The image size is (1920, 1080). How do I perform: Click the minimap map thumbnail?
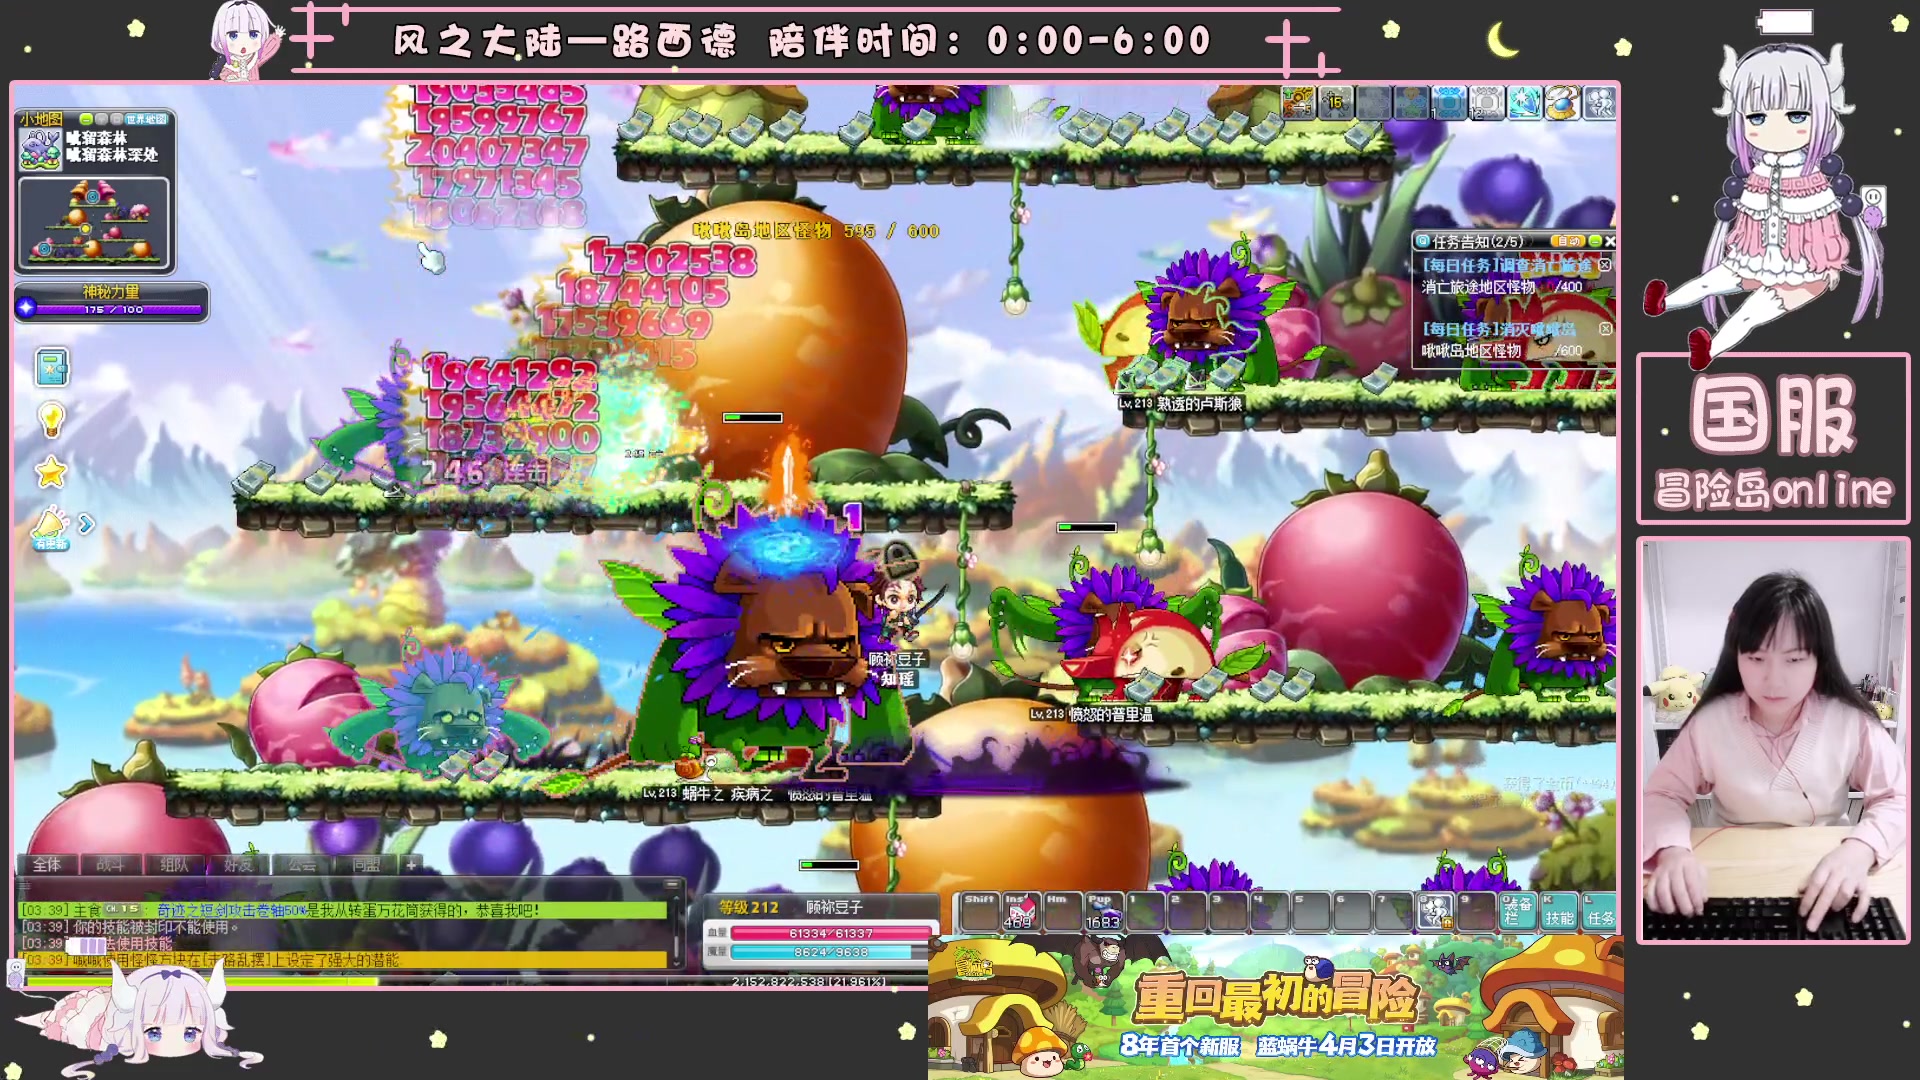(x=94, y=225)
